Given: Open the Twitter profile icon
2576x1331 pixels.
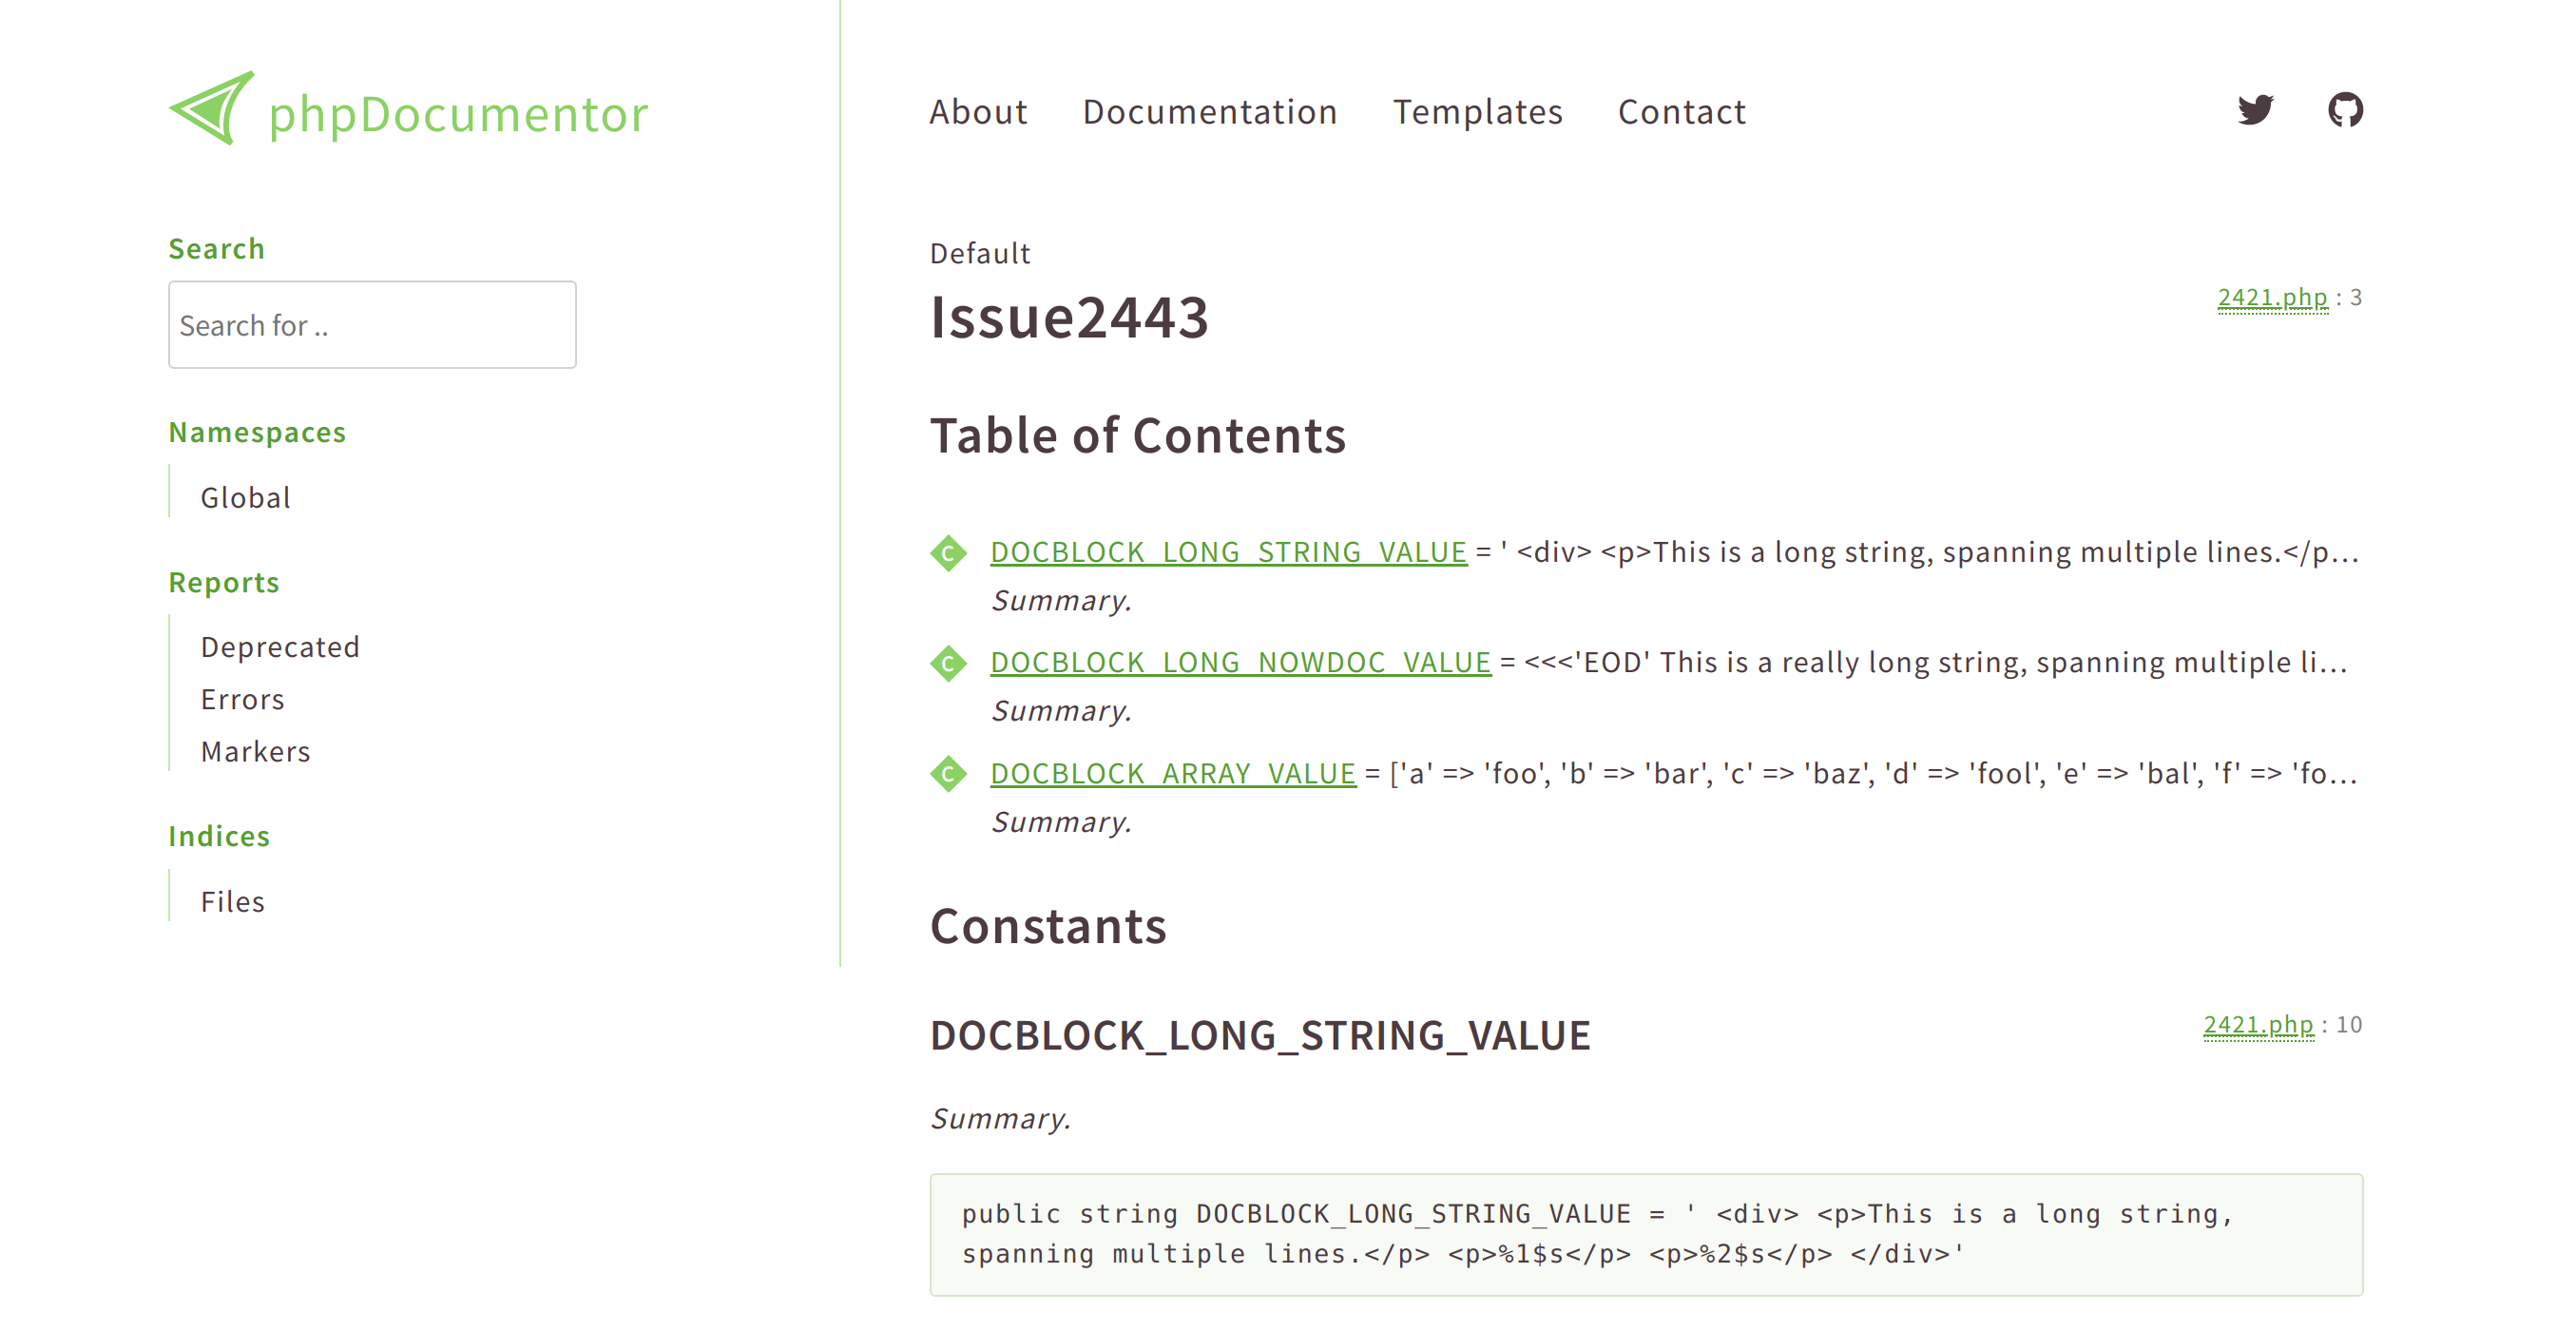Looking at the screenshot, I should 2257,111.
